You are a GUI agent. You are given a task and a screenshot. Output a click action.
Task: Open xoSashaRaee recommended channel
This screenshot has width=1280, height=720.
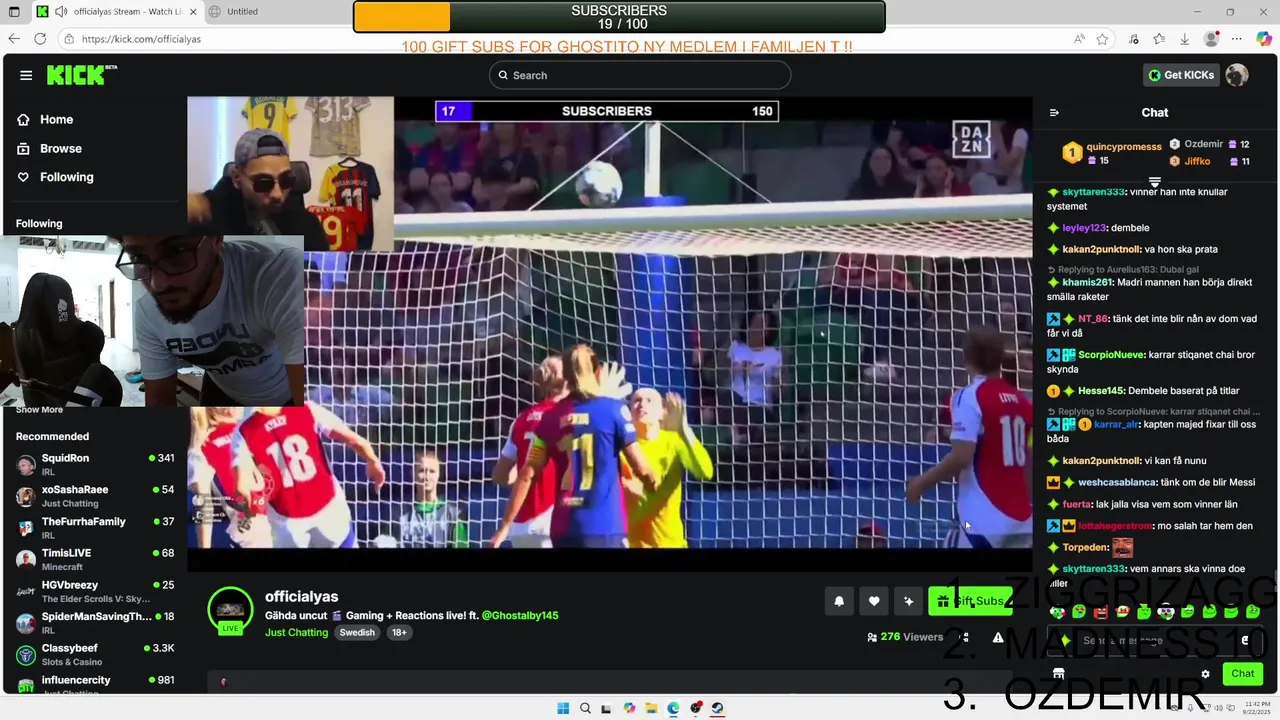click(95, 496)
